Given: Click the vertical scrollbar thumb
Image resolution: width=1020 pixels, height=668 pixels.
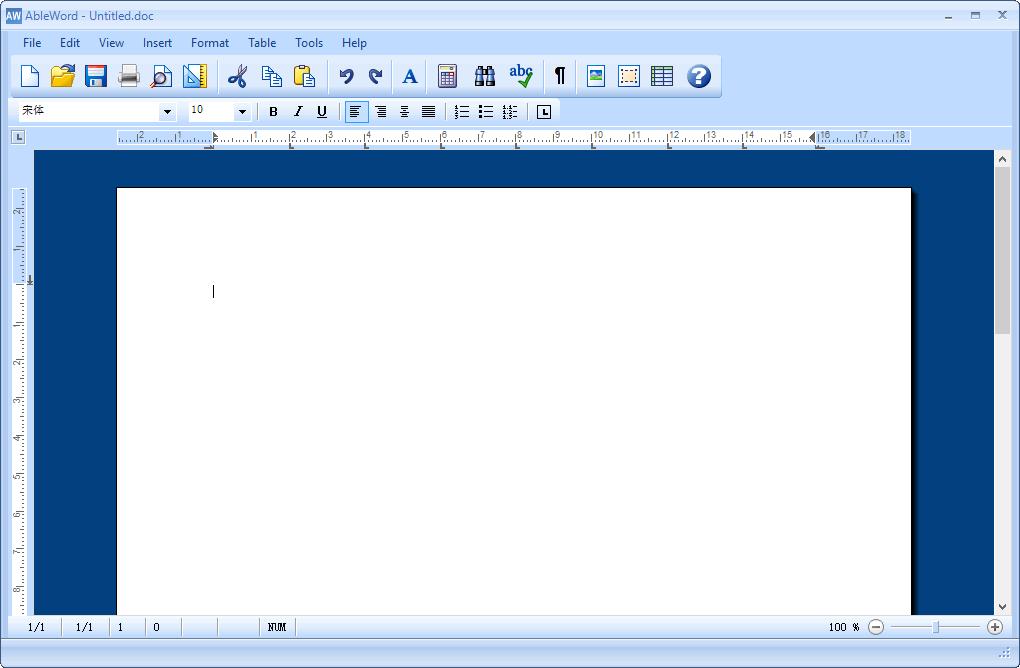Looking at the screenshot, I should (x=1002, y=252).
